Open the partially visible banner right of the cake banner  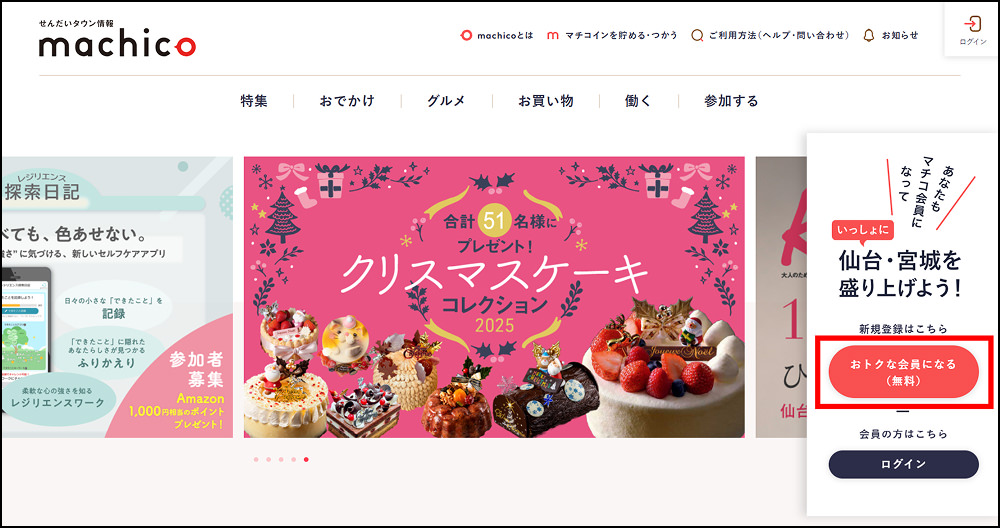click(x=781, y=297)
